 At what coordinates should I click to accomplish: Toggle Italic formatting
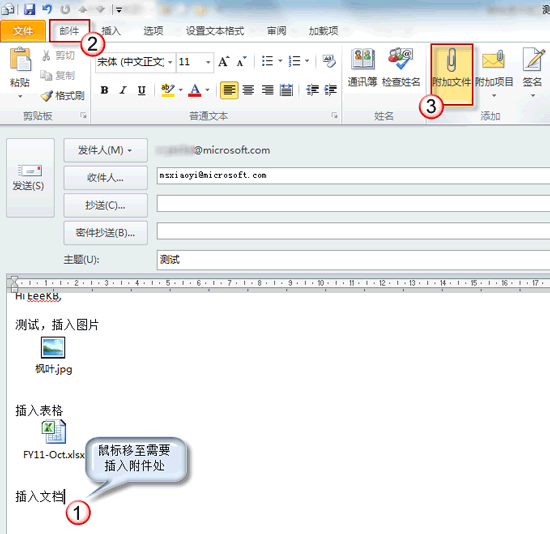coord(123,91)
